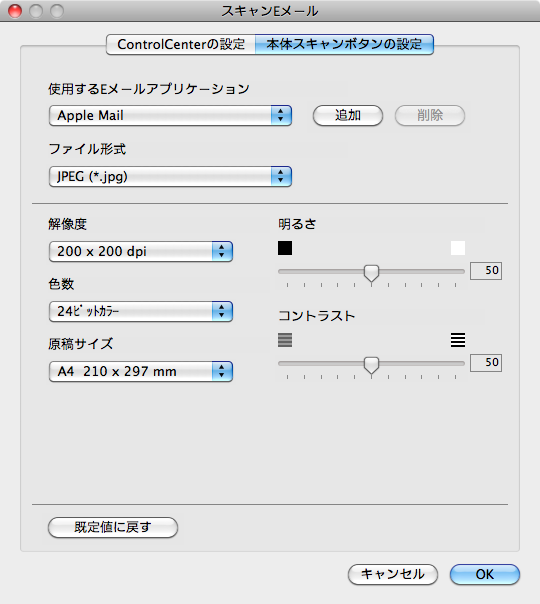540x604 pixels.
Task: Click the white square brightness icon
Action: [x=458, y=248]
